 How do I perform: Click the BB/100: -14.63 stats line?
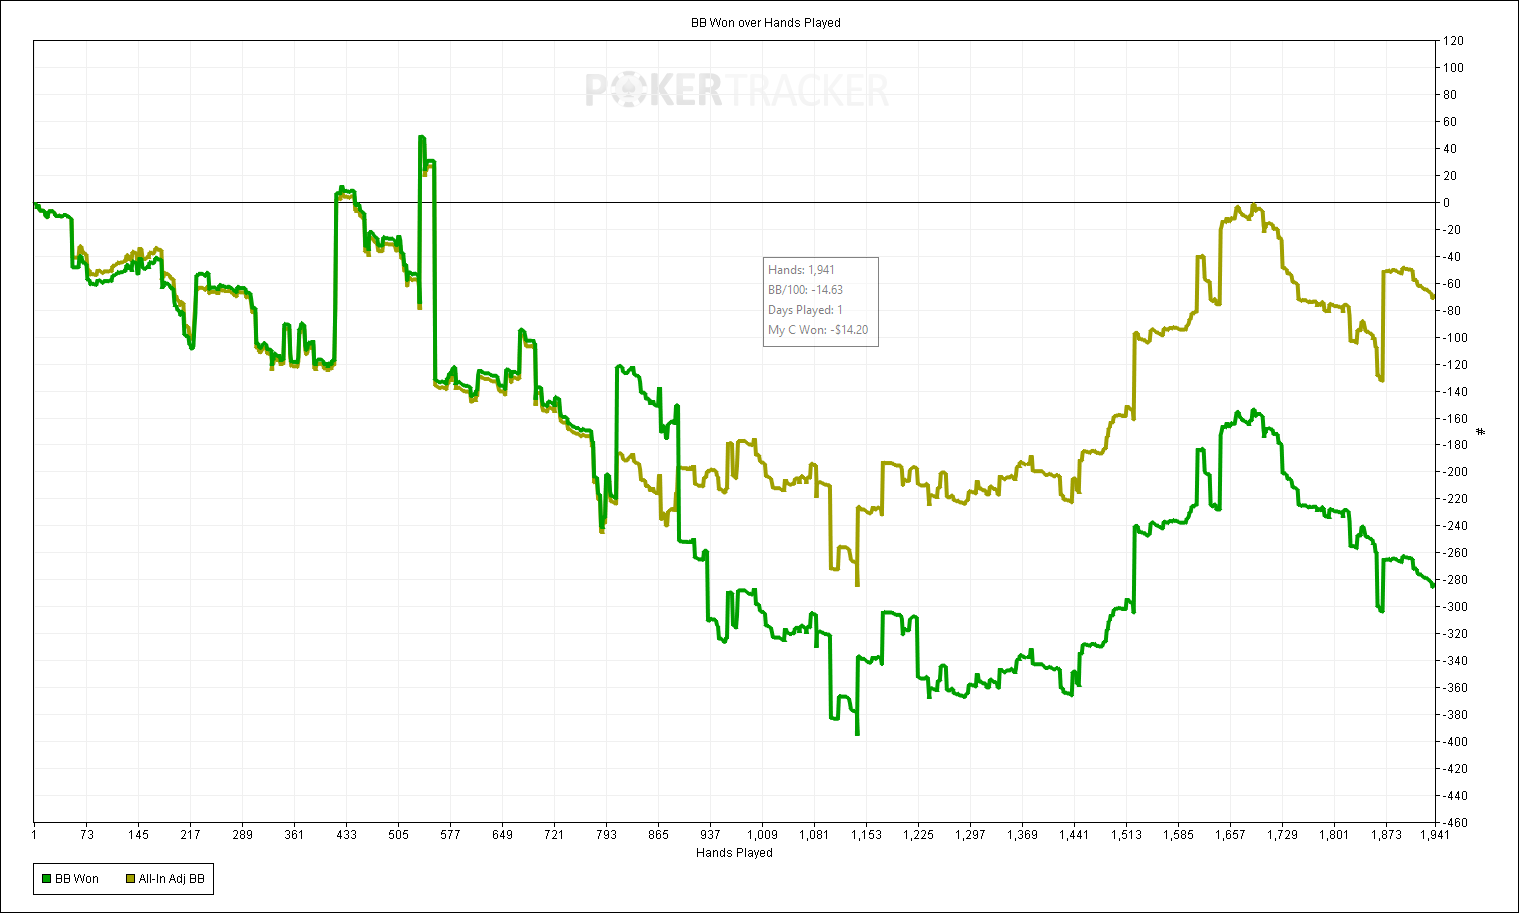[805, 290]
